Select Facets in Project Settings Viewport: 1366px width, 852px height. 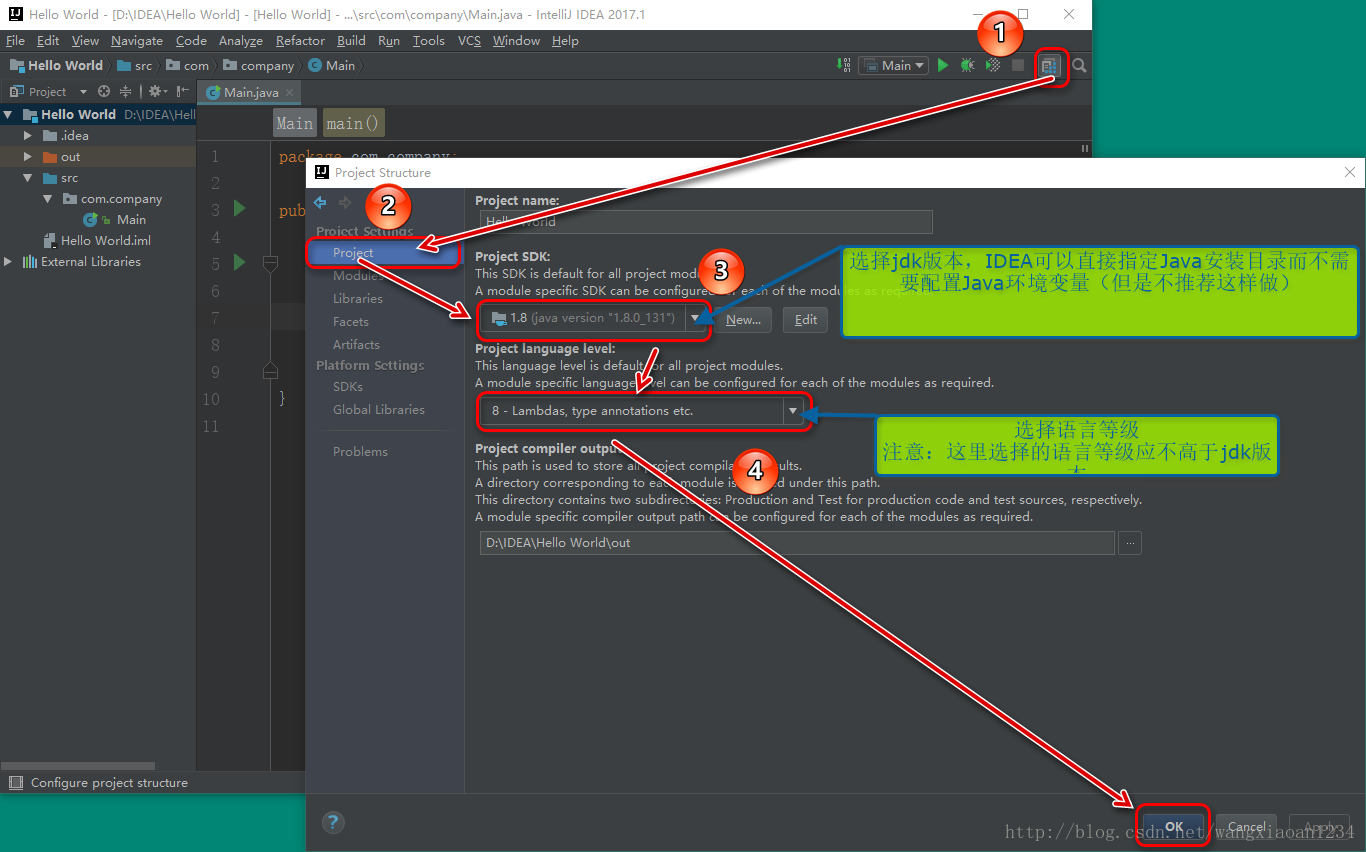[351, 322]
